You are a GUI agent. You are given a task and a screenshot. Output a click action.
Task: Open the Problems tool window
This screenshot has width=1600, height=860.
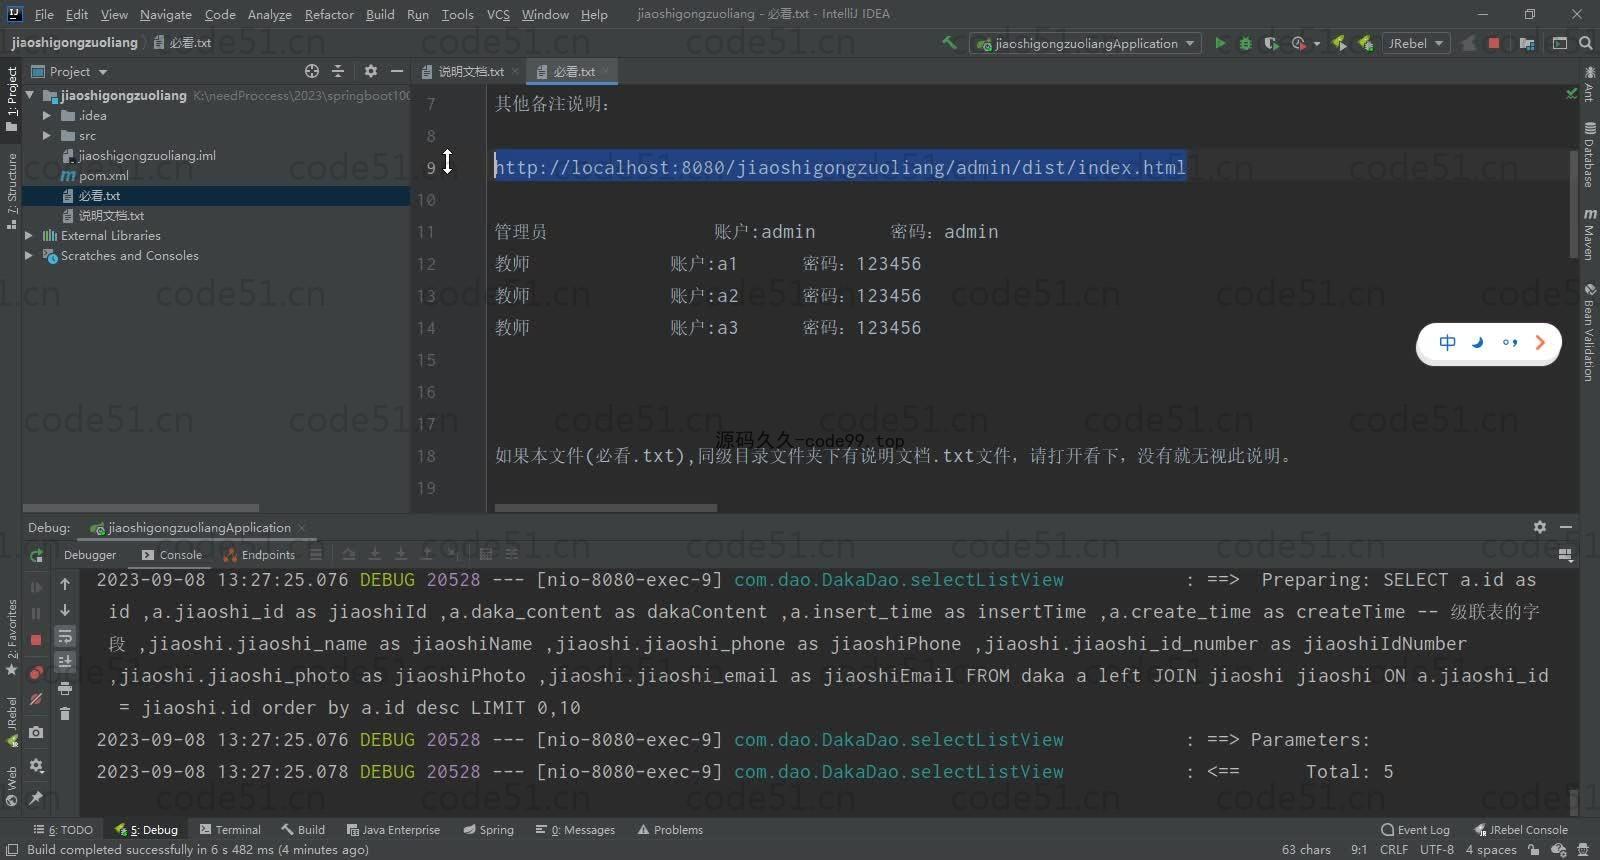tap(670, 829)
